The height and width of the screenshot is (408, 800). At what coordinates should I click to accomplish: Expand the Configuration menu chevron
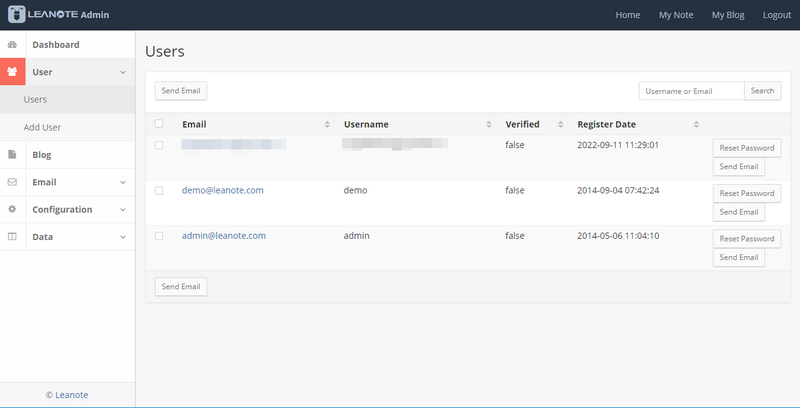pyautogui.click(x=123, y=210)
